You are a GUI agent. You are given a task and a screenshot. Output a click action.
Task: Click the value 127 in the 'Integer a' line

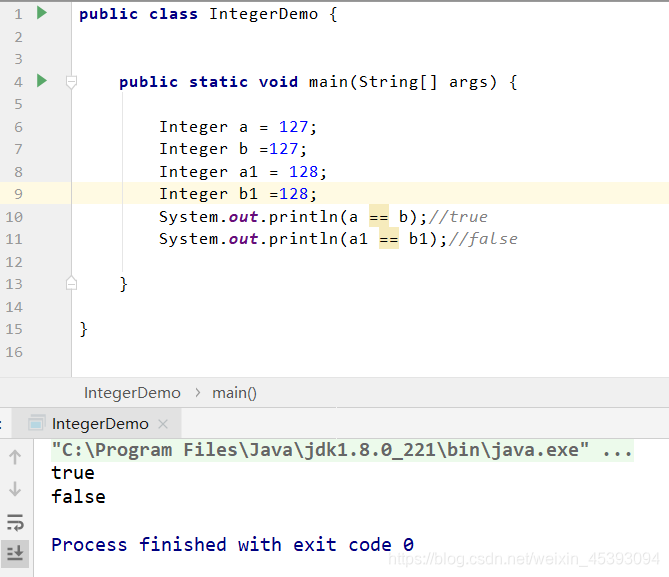(294, 127)
